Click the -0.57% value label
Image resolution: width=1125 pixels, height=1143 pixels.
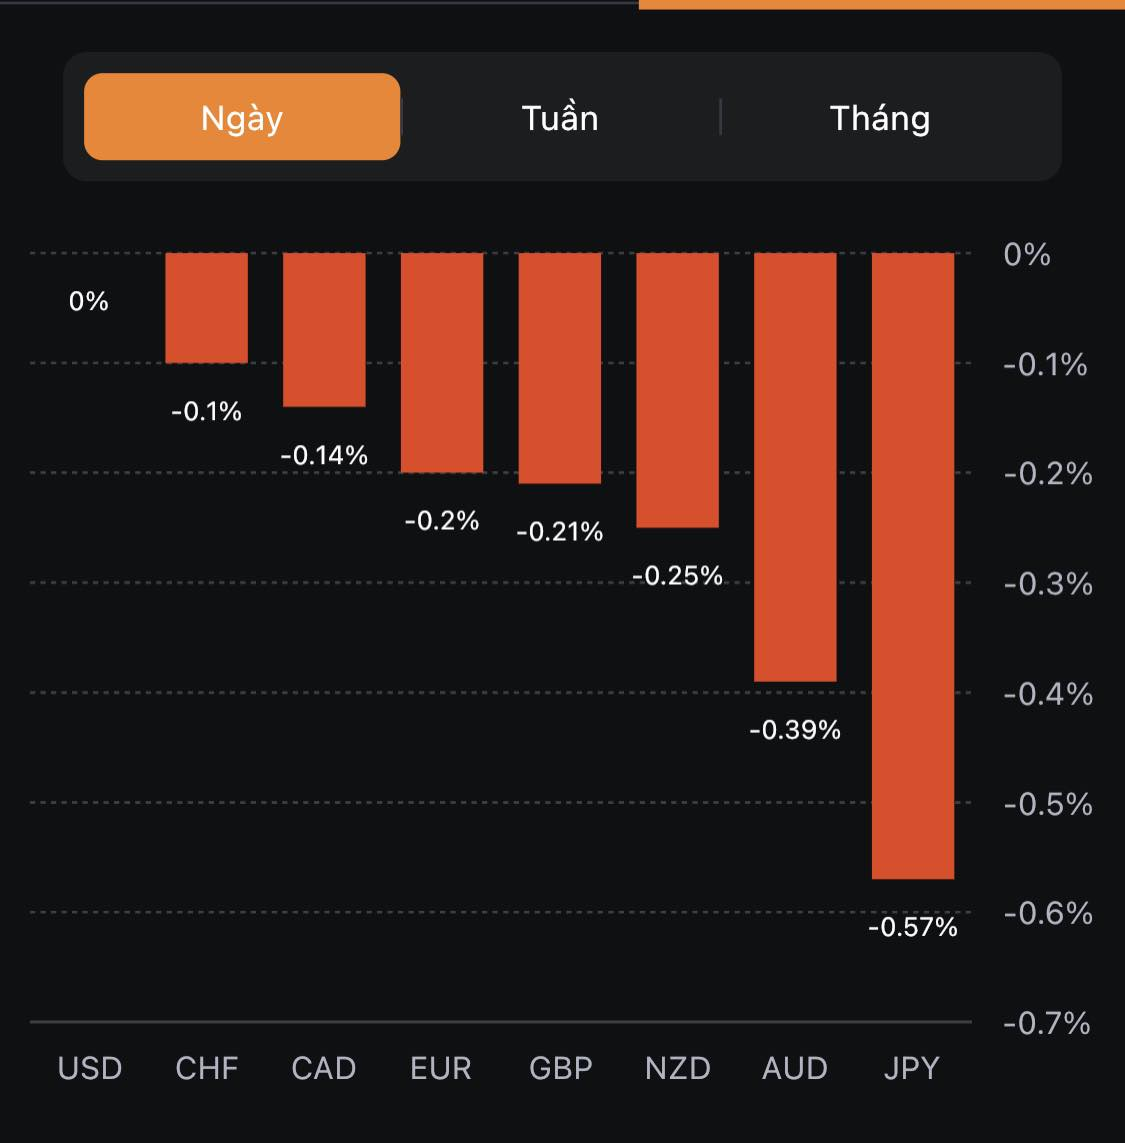click(913, 927)
